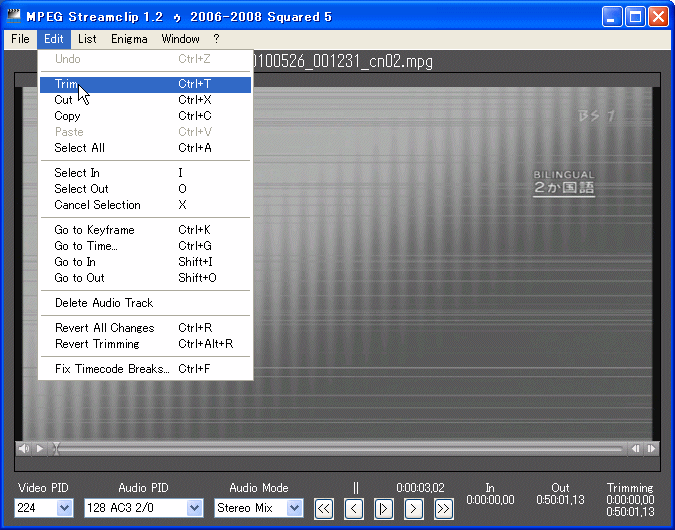Open the Video PID dropdown
Viewport: 675px width, 530px height.
[x=65, y=508]
